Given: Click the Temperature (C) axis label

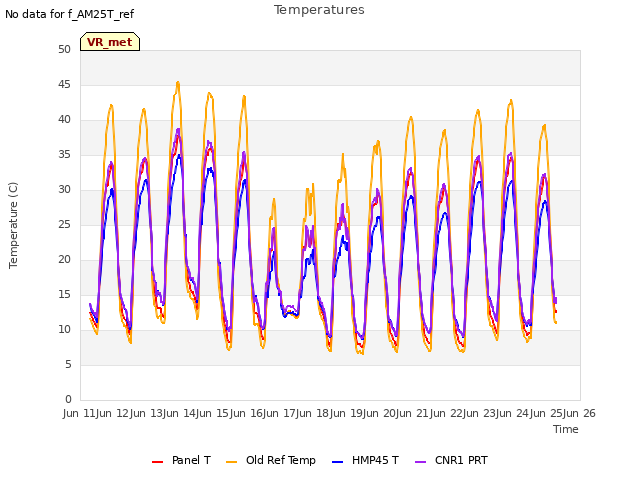Looking at the screenshot, I should [x=13, y=225].
